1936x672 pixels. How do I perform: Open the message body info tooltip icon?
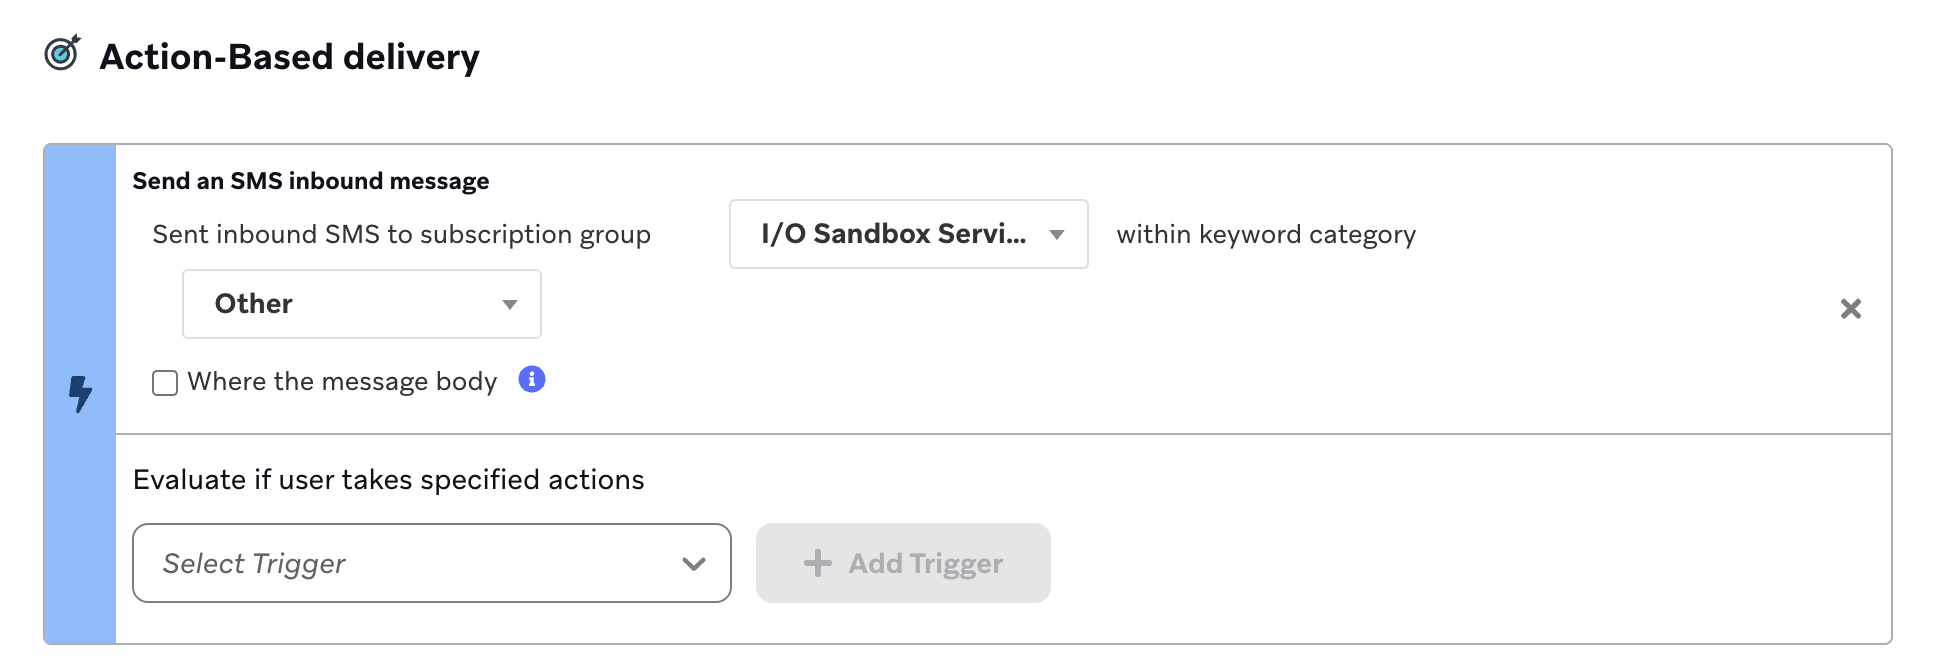click(532, 380)
